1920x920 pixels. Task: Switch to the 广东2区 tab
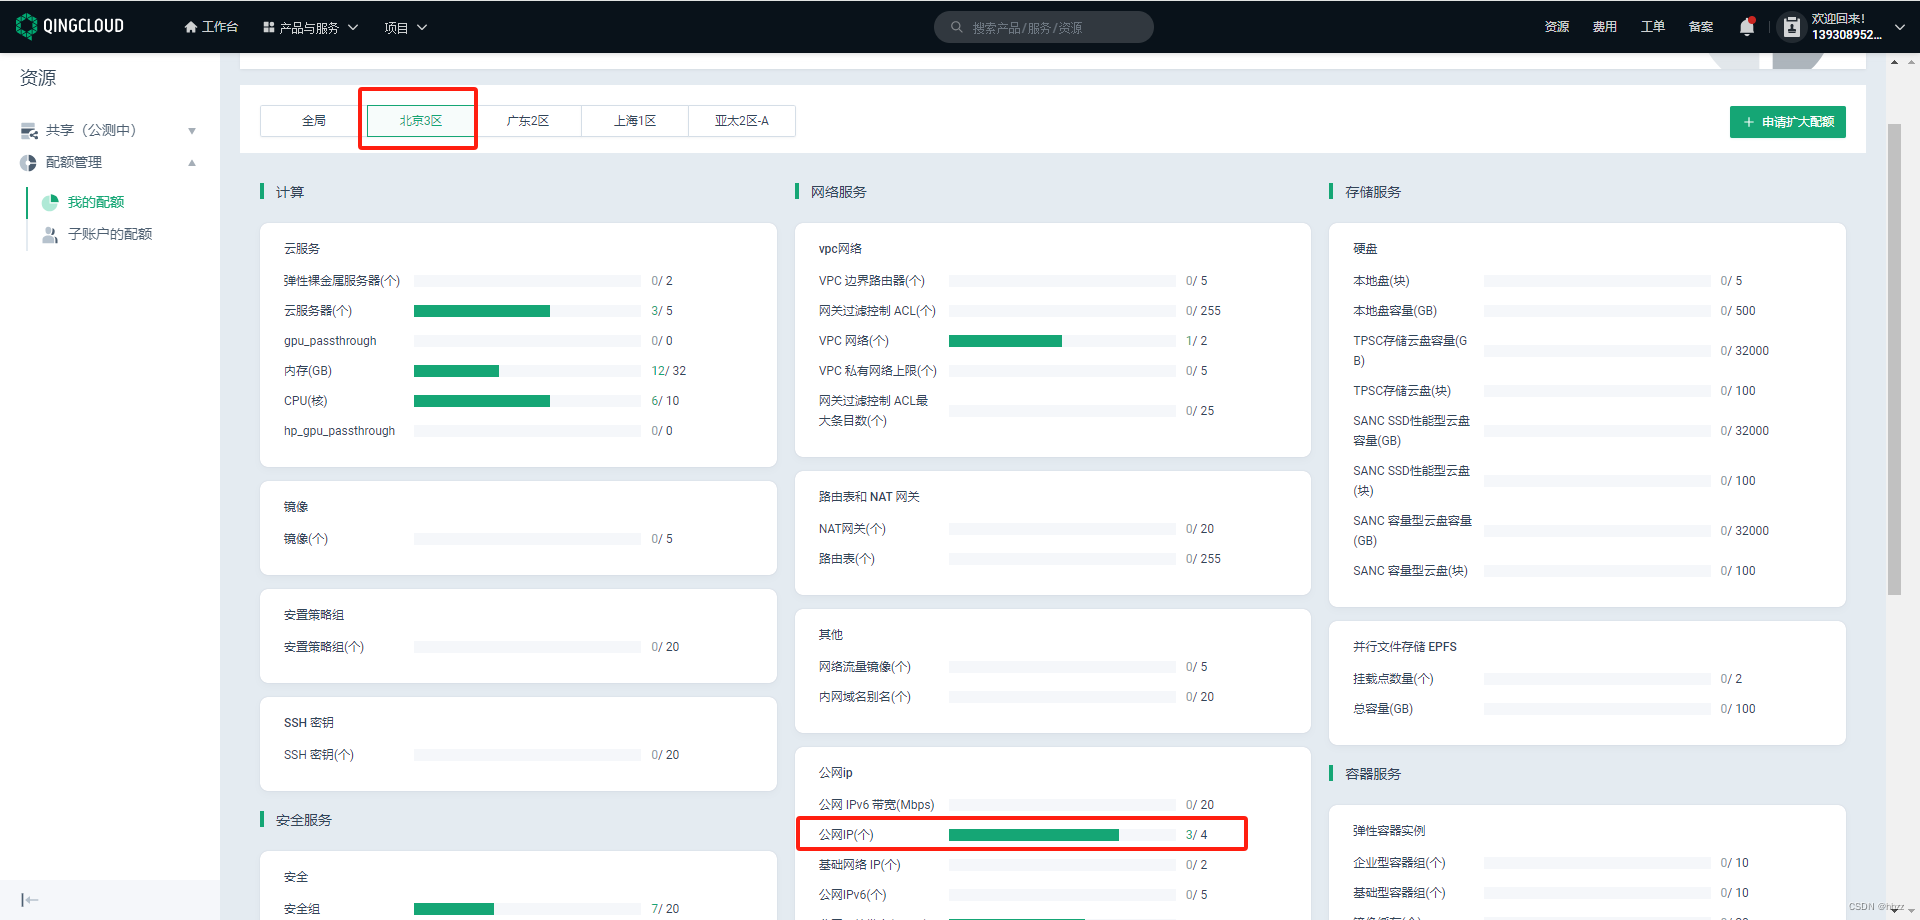(528, 120)
